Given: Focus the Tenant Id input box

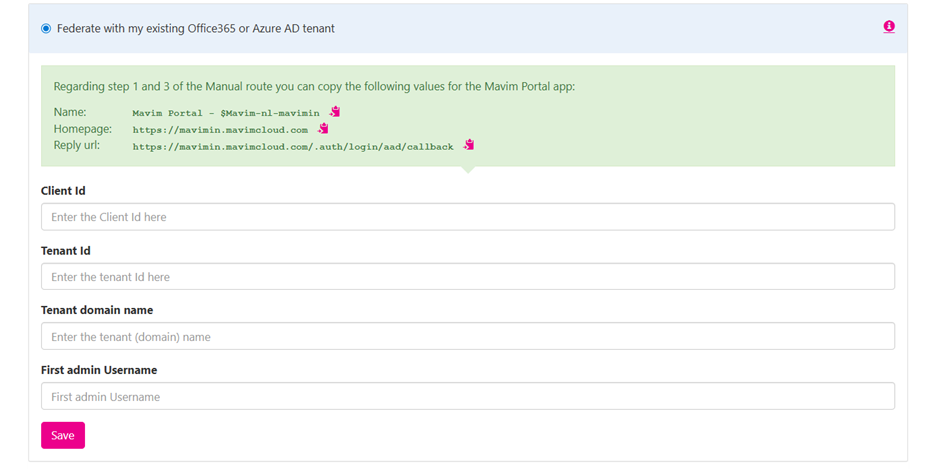Looking at the screenshot, I should pos(467,277).
